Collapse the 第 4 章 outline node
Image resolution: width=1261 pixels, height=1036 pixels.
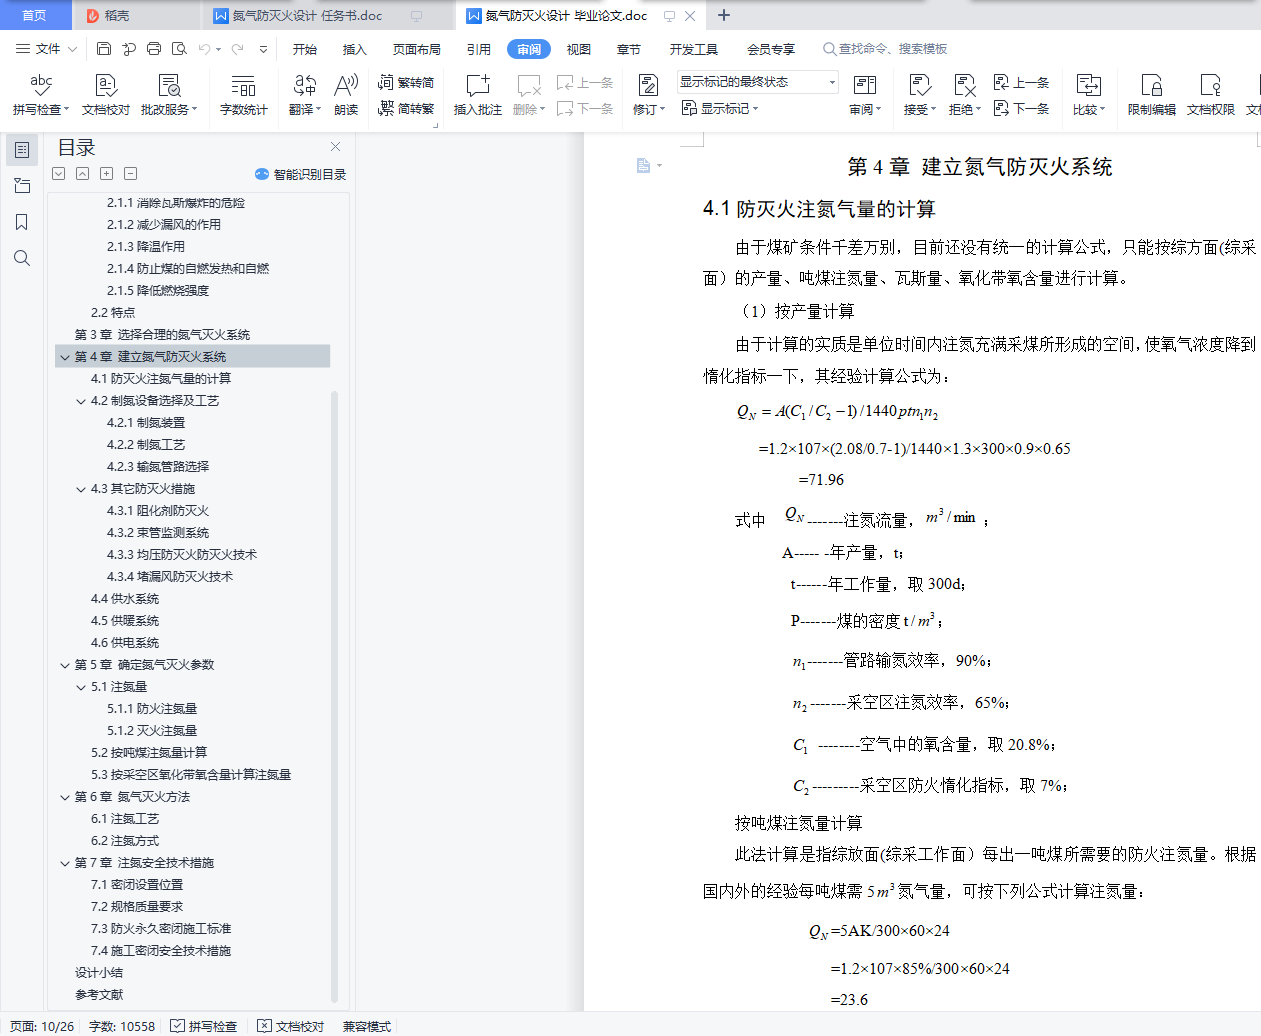coord(65,357)
